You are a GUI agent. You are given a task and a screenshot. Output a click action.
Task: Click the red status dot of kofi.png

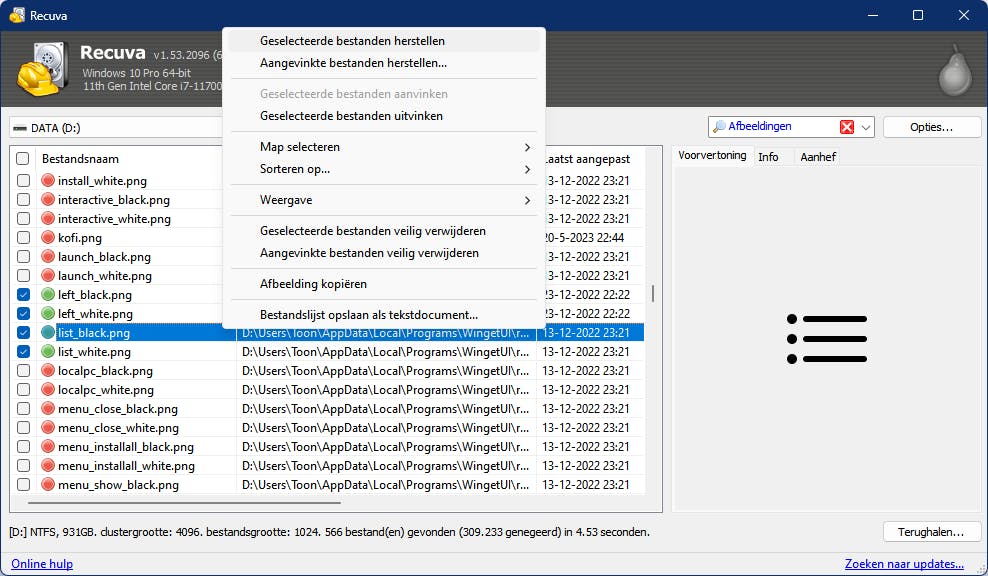click(48, 238)
